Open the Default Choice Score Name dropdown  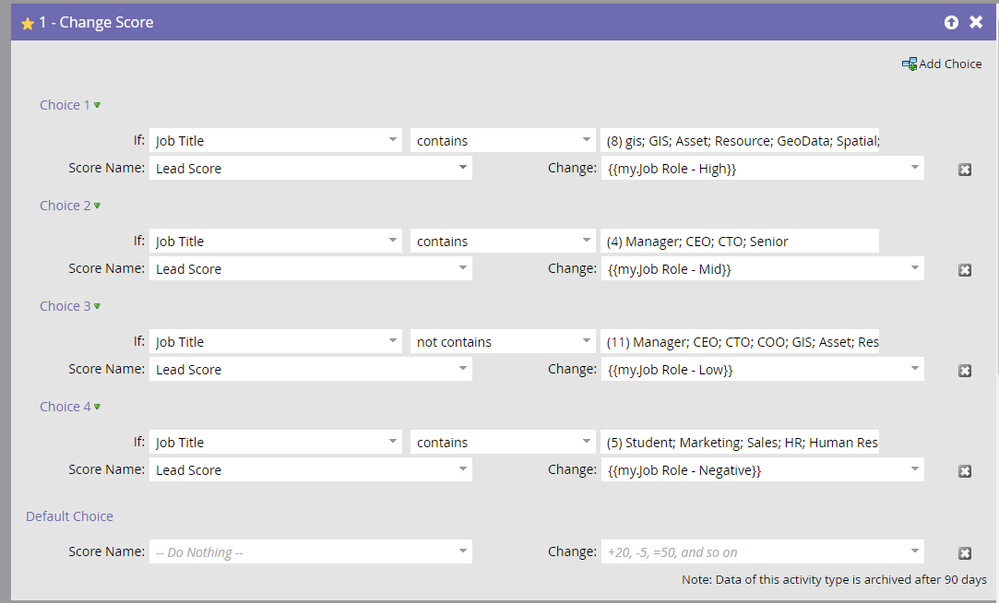[463, 551]
